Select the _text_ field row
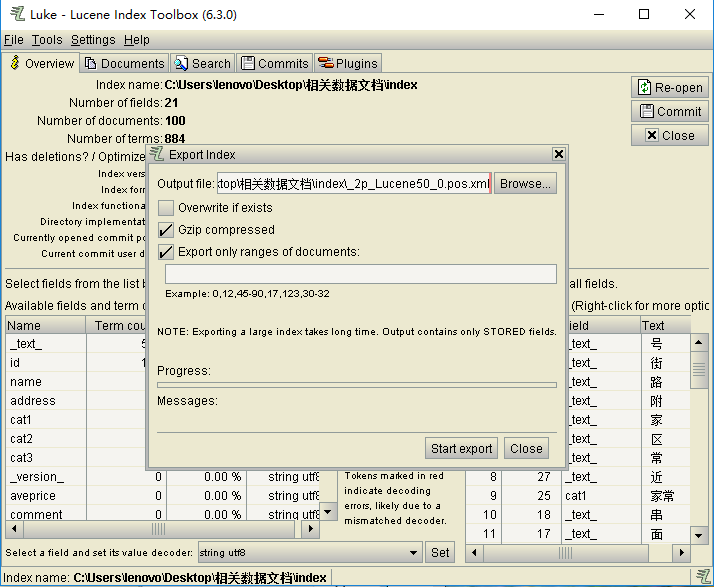Screen dimensions: 714x587 click(76, 344)
